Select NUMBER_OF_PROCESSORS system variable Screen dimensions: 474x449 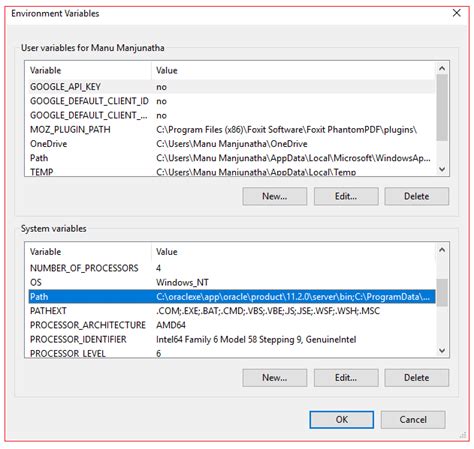[x=232, y=268]
